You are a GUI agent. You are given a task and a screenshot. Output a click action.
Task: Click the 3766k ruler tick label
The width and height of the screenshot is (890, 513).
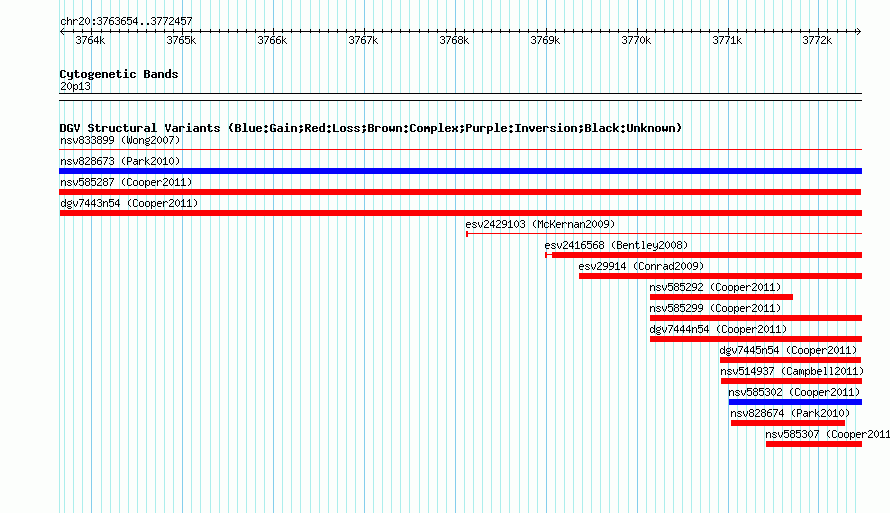click(272, 40)
